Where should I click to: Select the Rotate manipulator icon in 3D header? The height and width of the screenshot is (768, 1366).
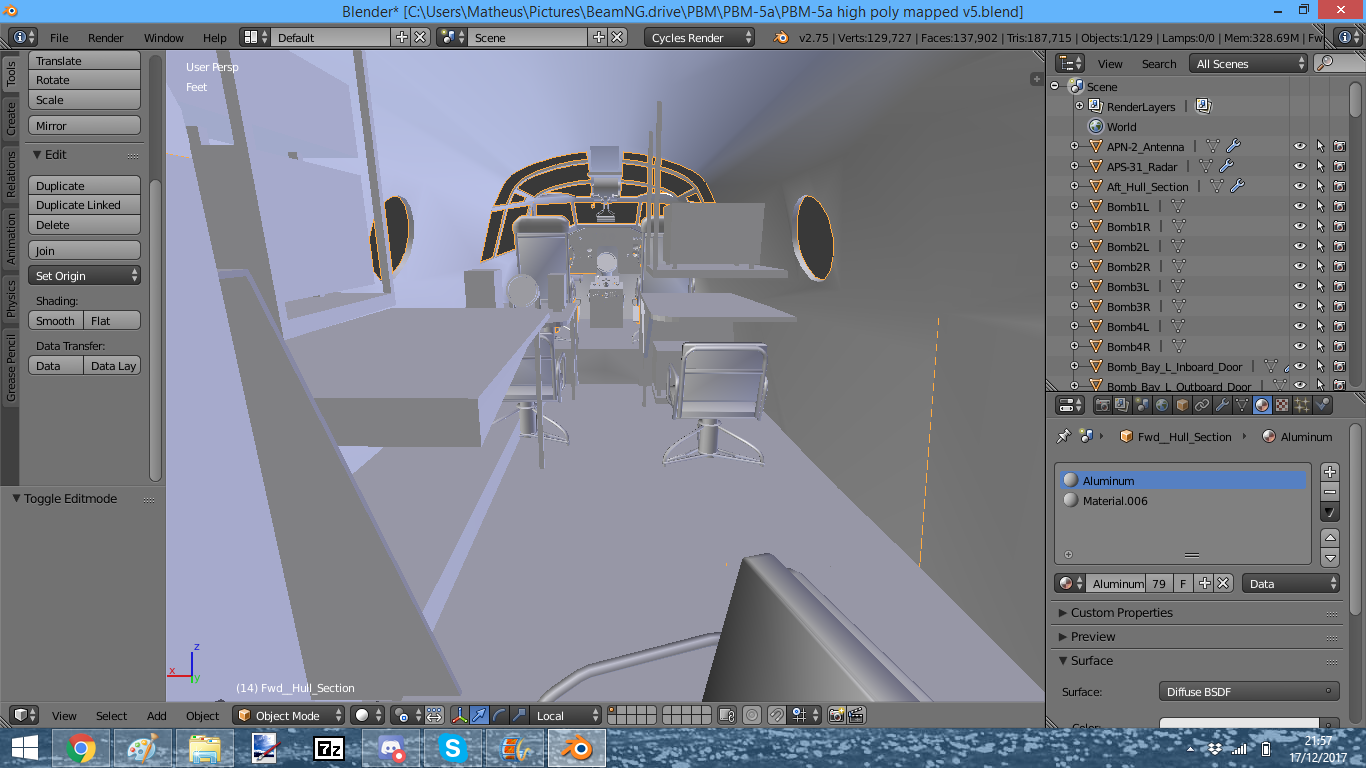click(x=500, y=715)
